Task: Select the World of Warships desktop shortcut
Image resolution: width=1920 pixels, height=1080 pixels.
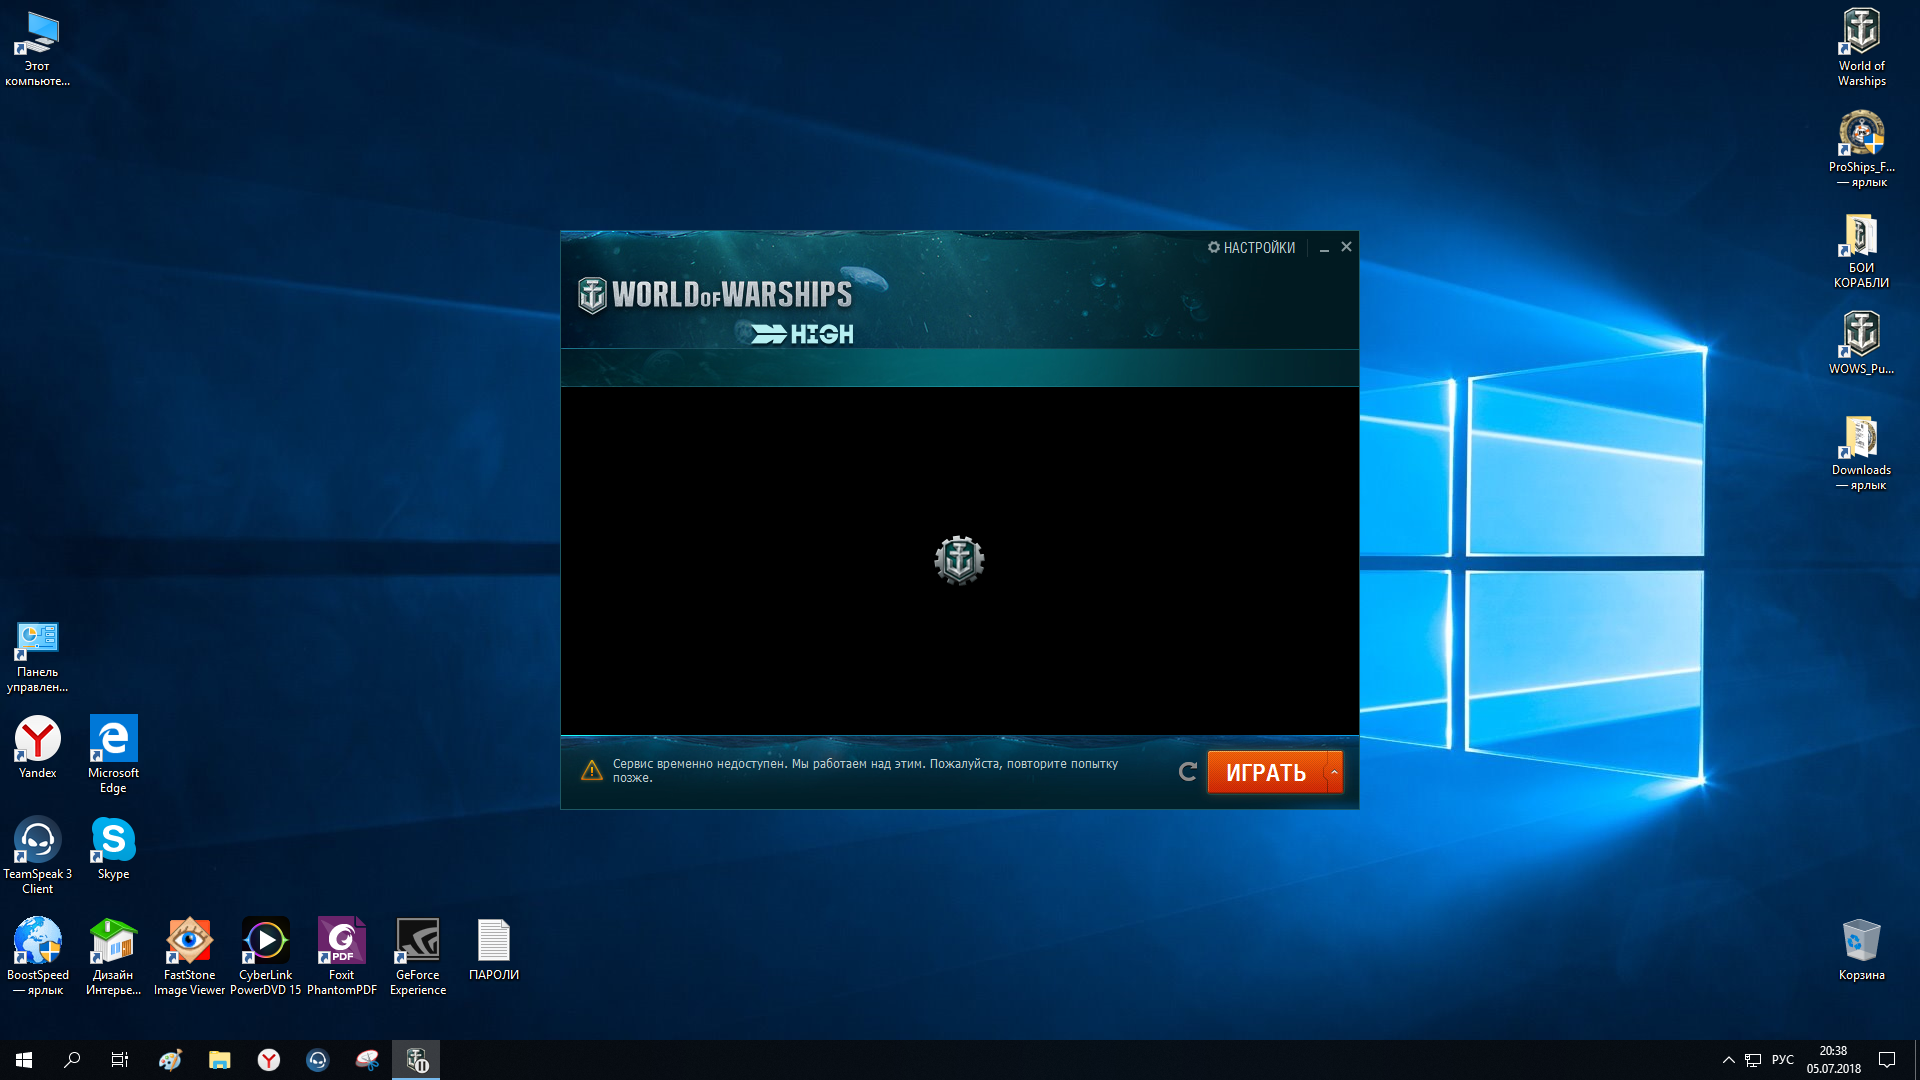Action: coord(1861,48)
